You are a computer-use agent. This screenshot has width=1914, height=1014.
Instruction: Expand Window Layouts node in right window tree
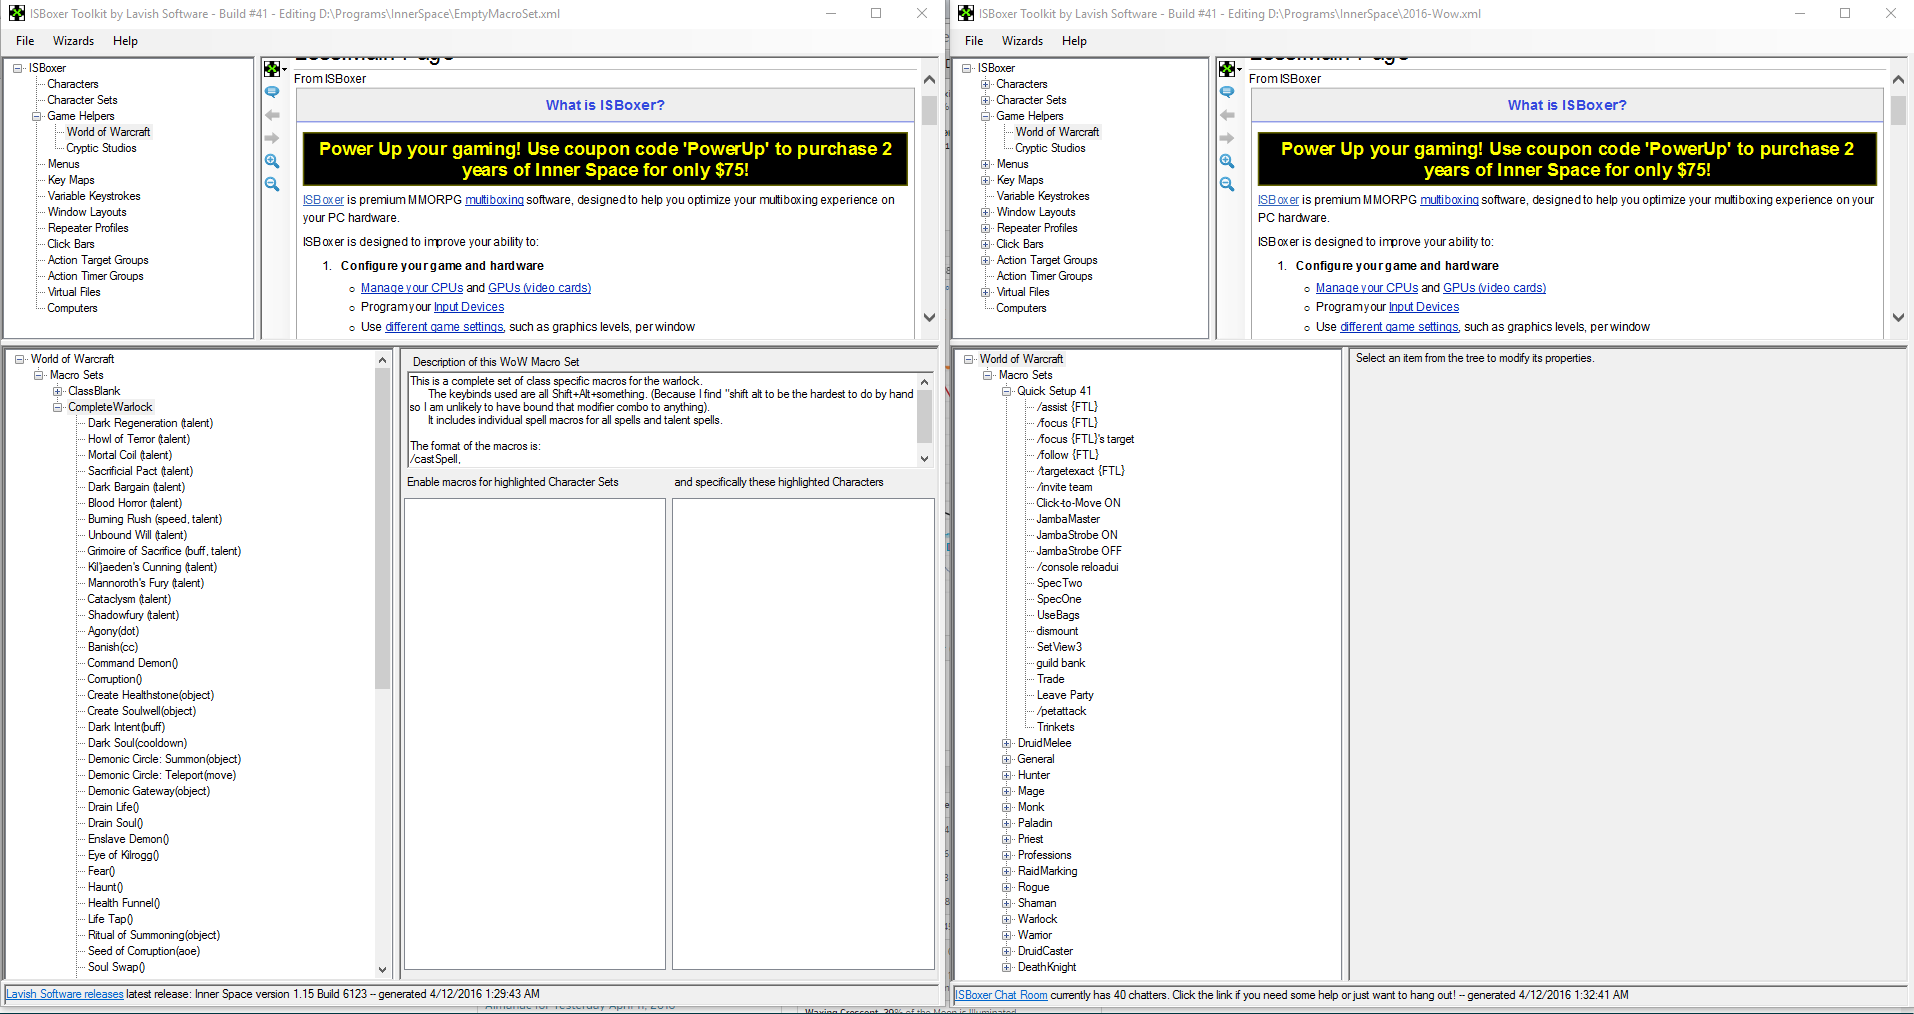click(986, 212)
